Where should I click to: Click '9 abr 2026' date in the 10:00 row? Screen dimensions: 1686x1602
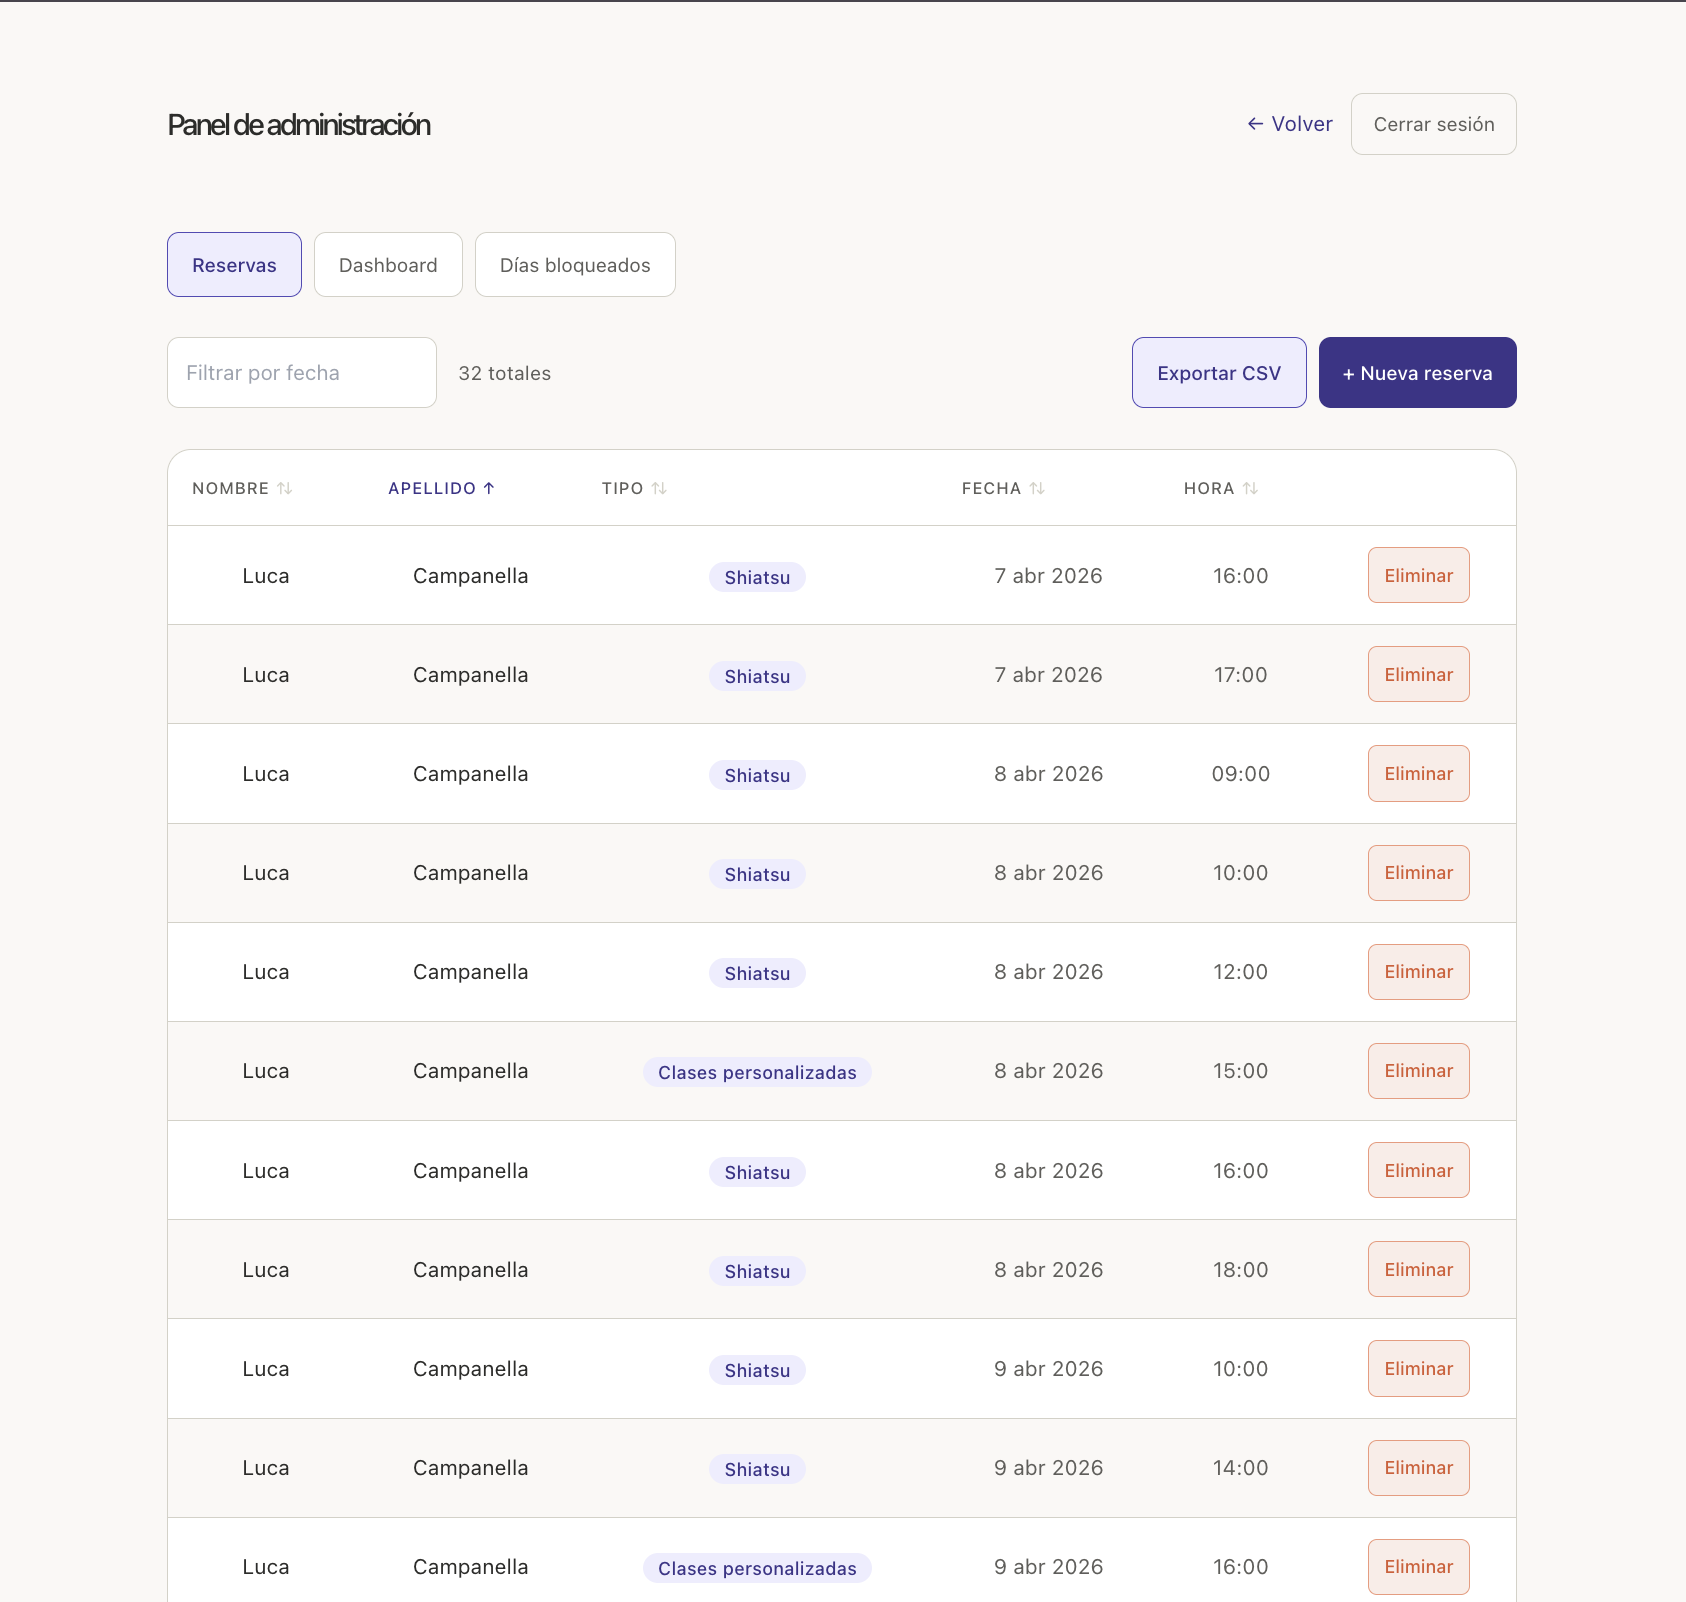1049,1369
